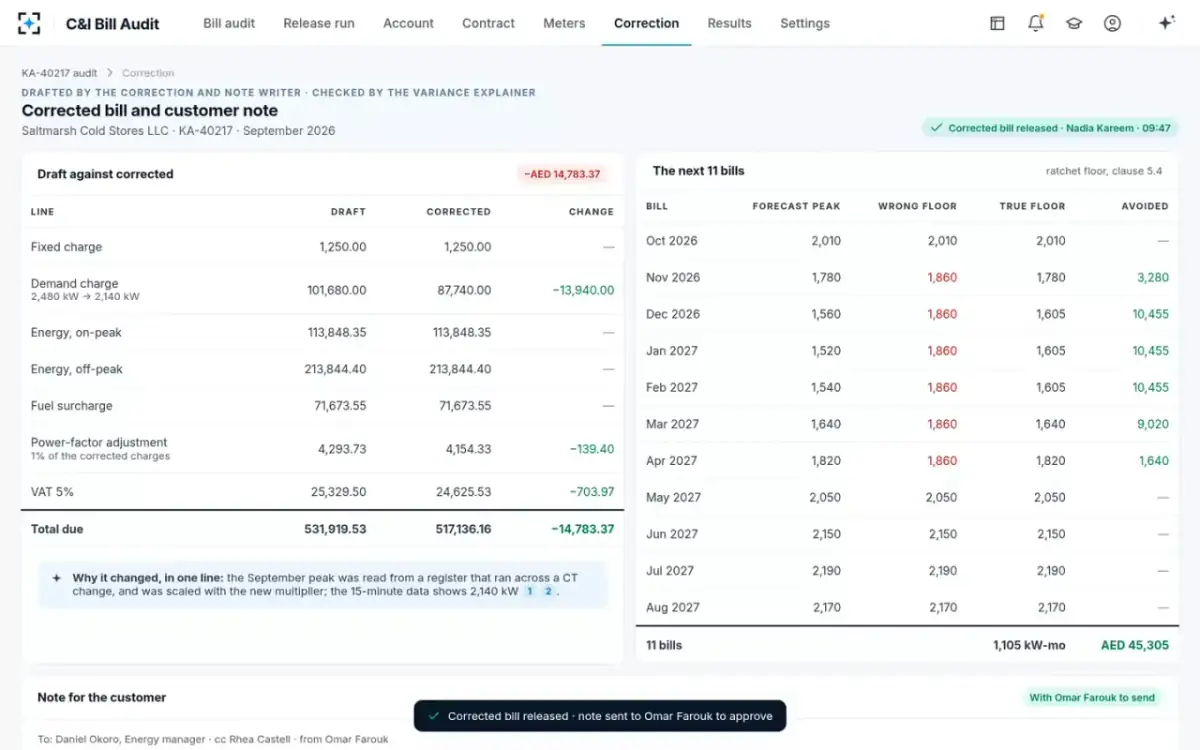
Task: Open citation reference 2
Action: (x=548, y=591)
